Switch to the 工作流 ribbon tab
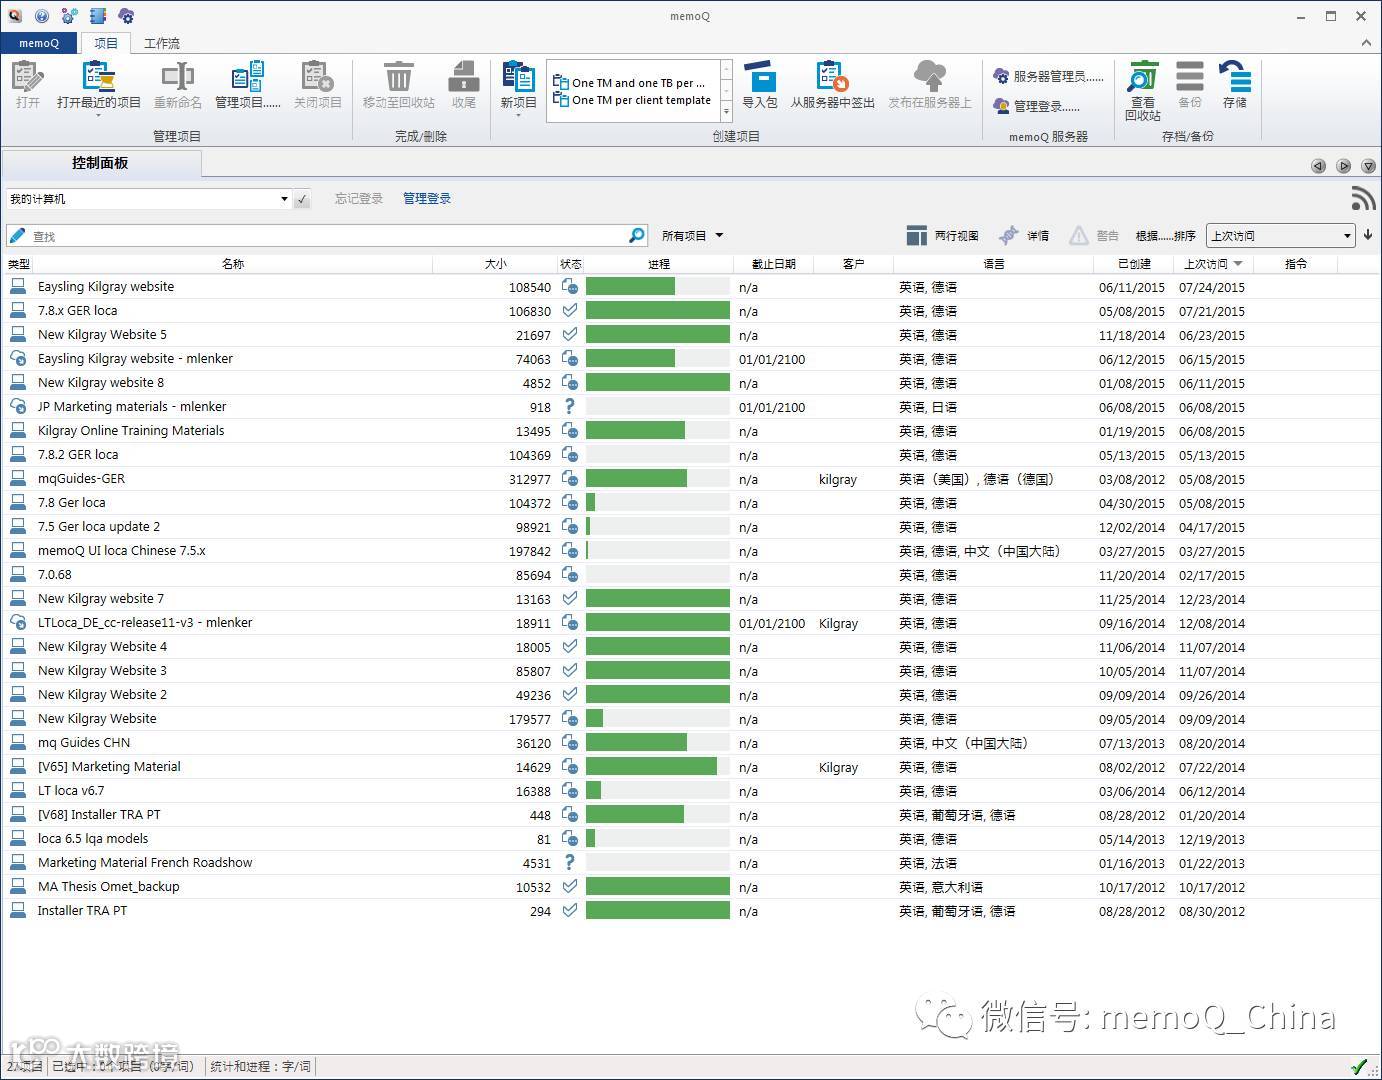 (162, 43)
